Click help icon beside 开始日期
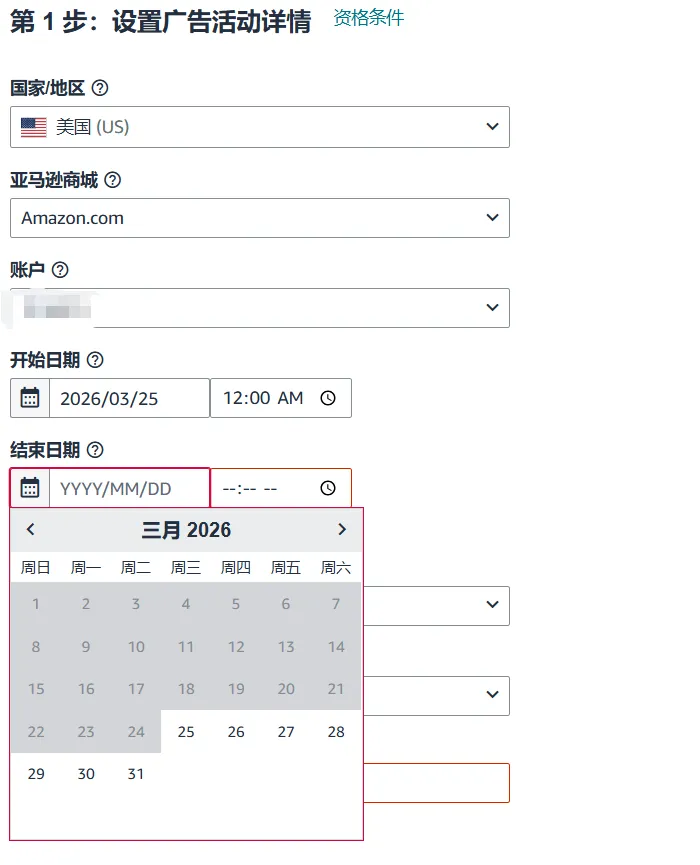The image size is (700, 865). click(95, 360)
